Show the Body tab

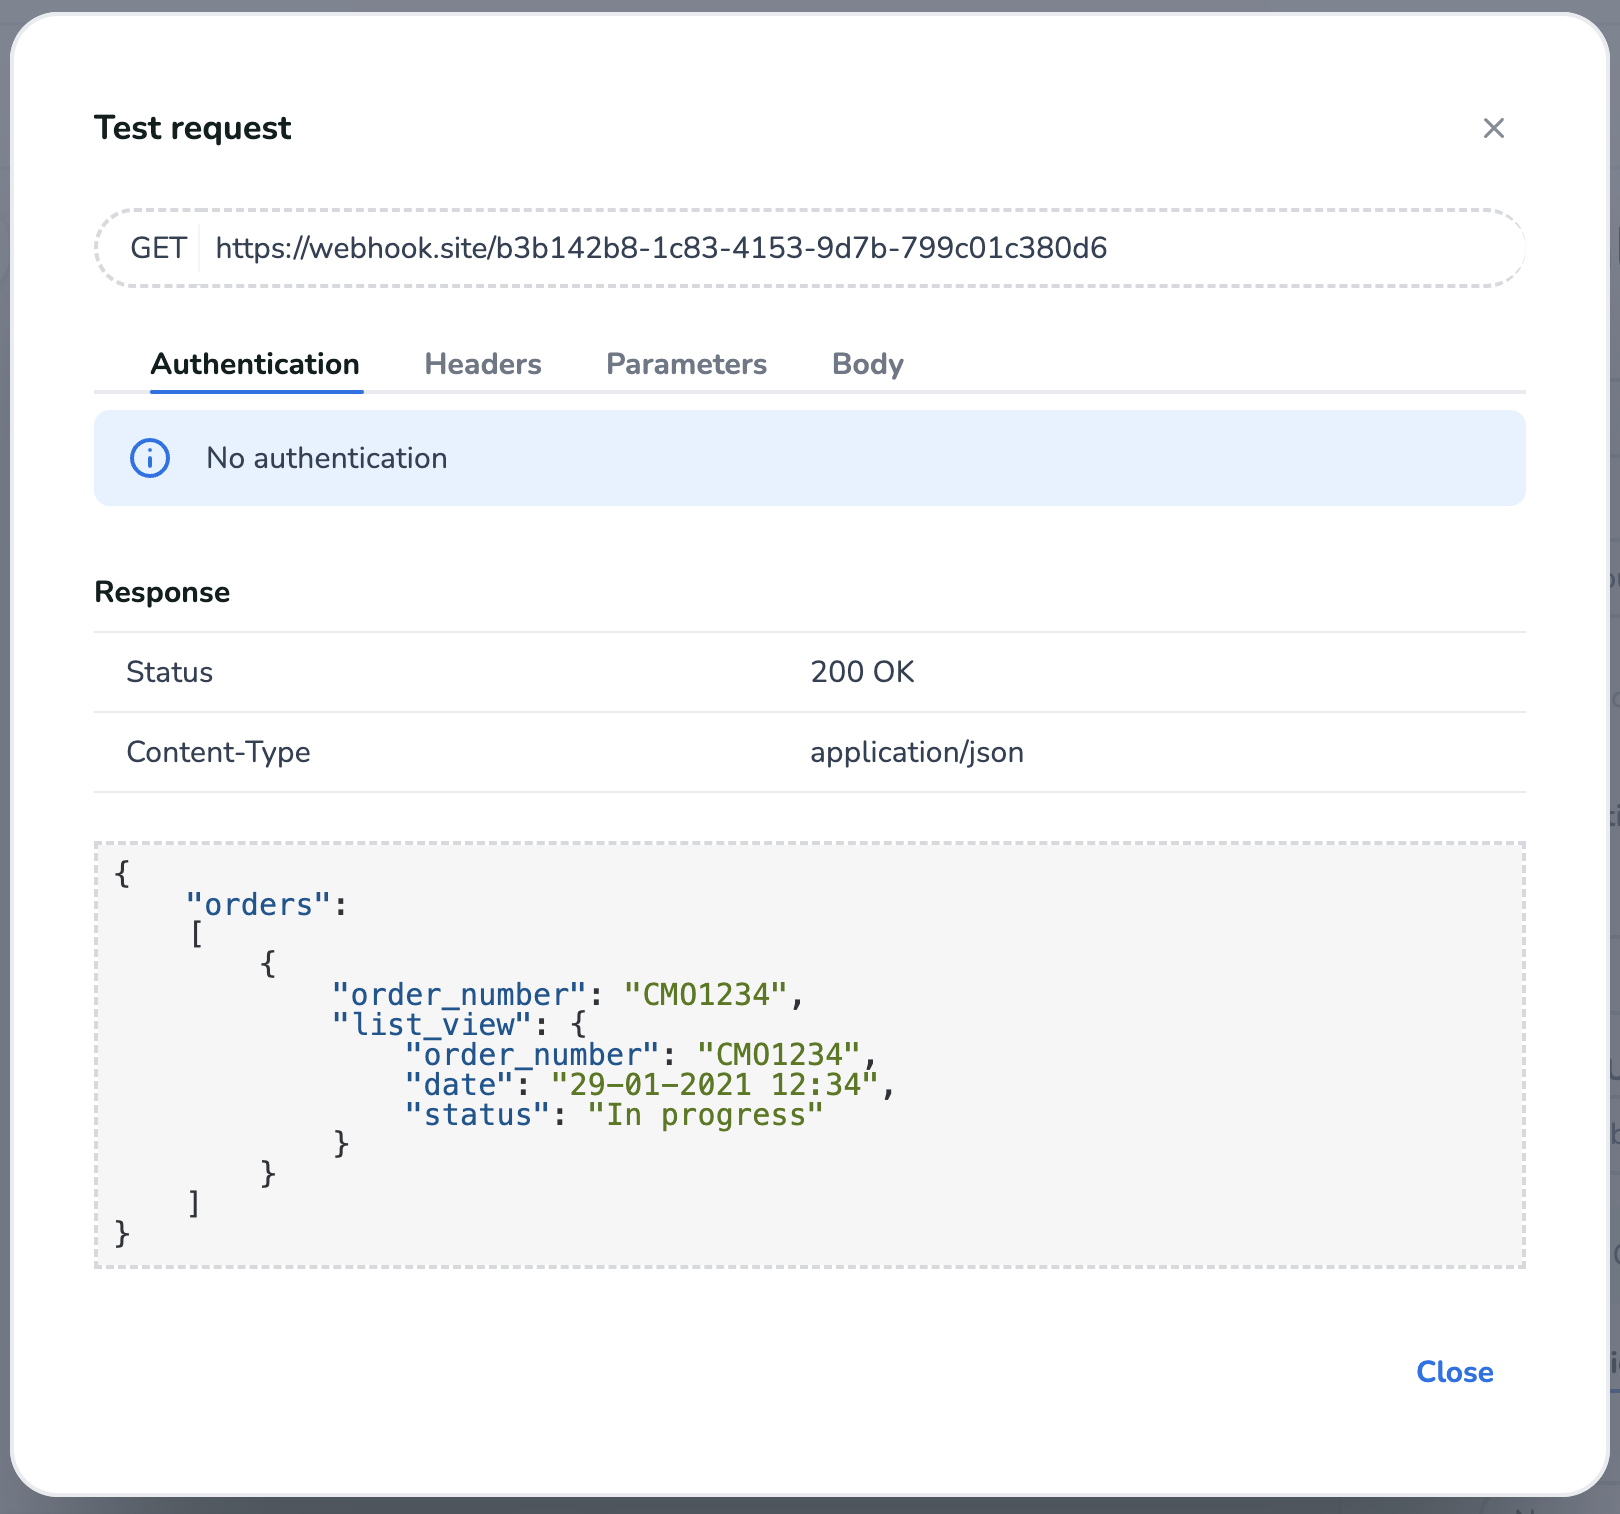[x=867, y=364]
